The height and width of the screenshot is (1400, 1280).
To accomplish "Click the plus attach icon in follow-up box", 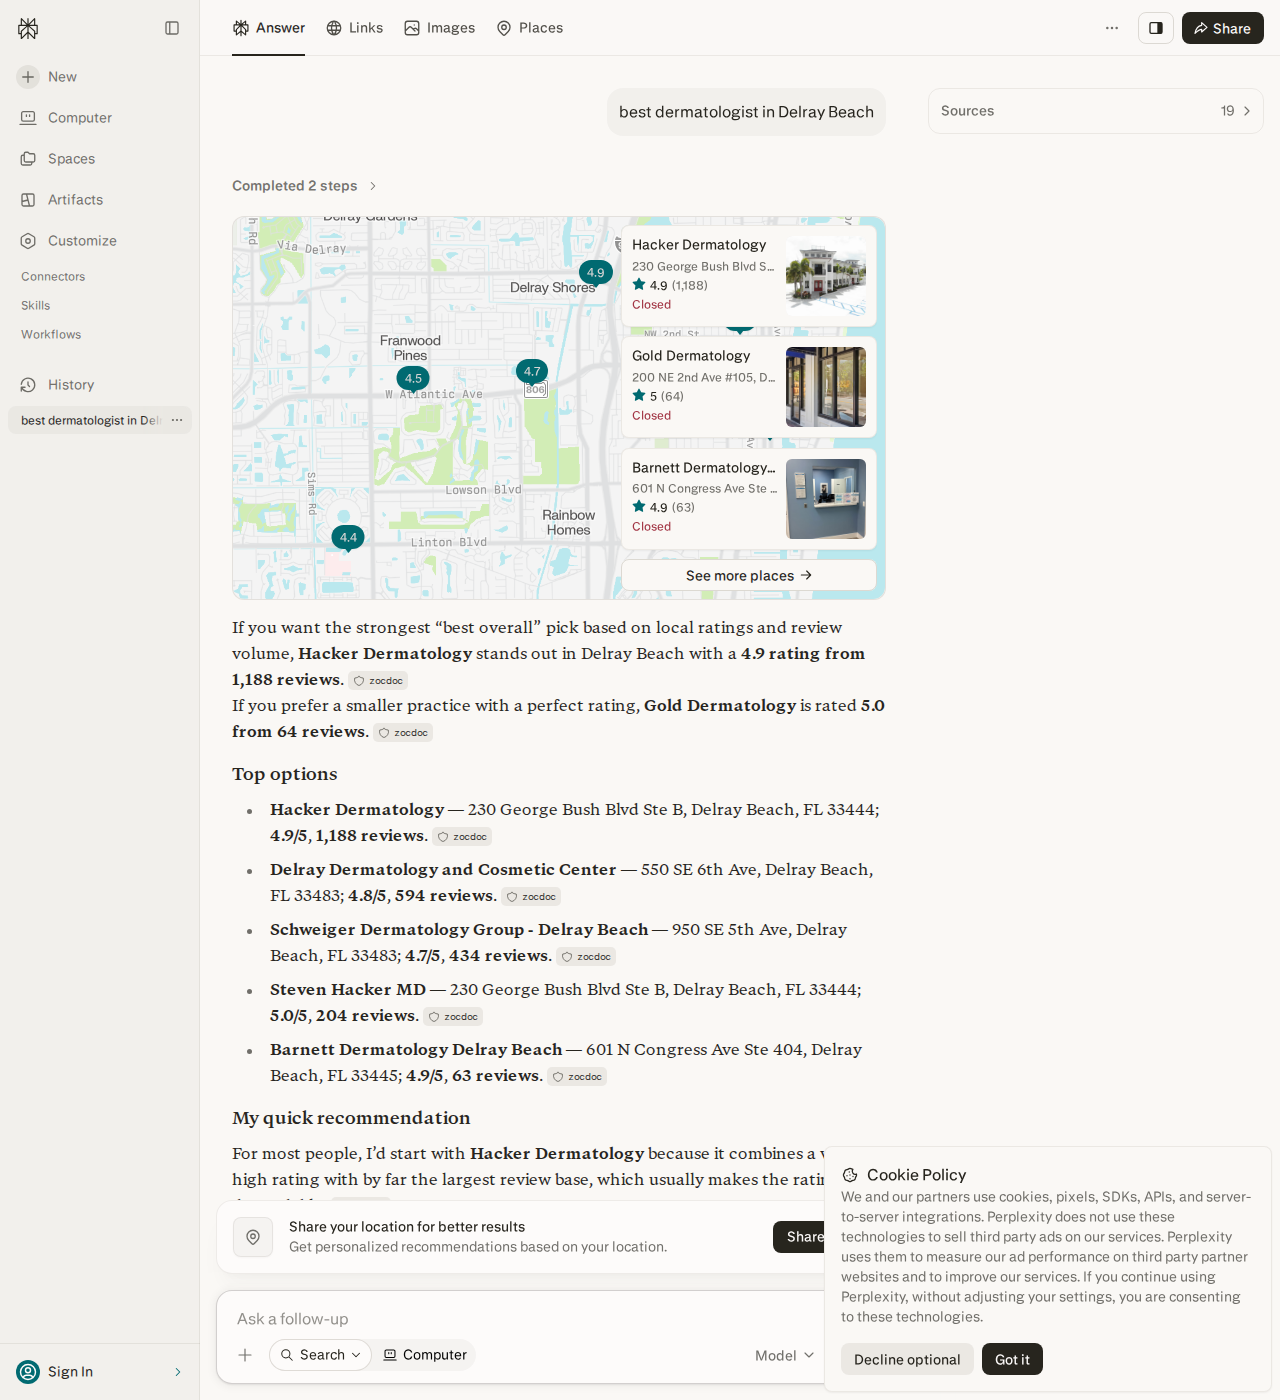I will (245, 1355).
